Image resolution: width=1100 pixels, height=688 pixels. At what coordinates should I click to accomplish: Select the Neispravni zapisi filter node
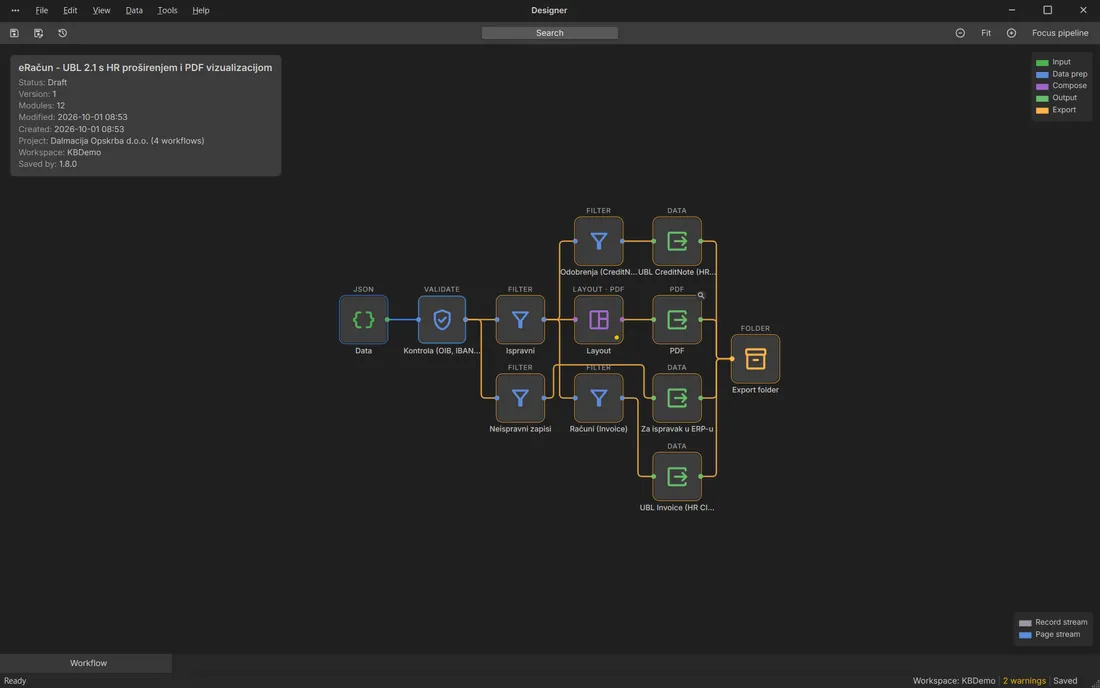pyautogui.click(x=520, y=398)
